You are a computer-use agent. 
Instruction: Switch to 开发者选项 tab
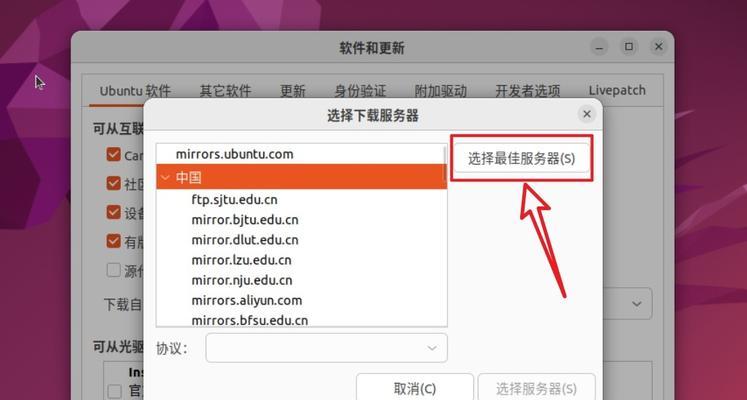click(x=527, y=90)
